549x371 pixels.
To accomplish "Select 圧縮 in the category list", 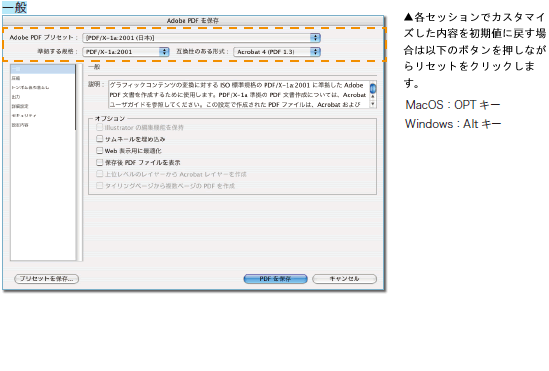I will tap(16, 78).
